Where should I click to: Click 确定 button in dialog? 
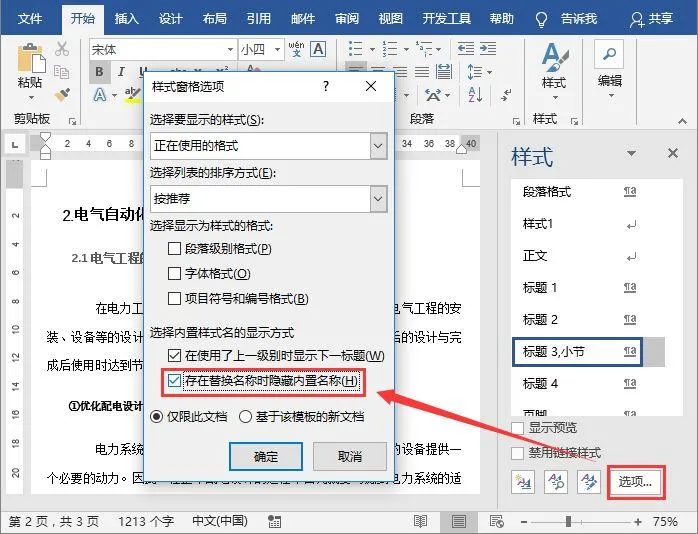coord(266,456)
